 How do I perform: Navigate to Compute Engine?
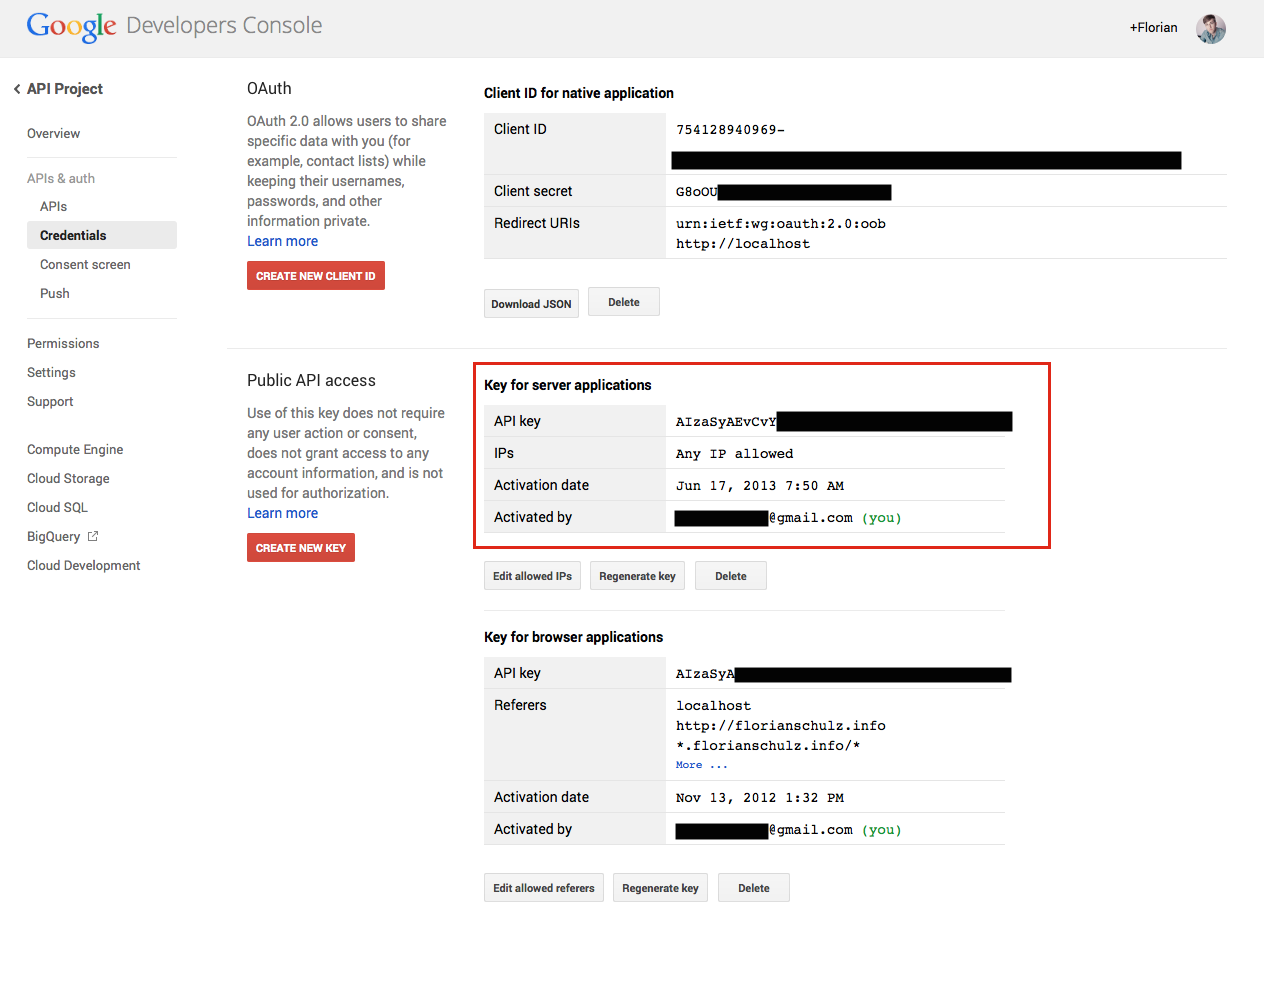click(75, 450)
